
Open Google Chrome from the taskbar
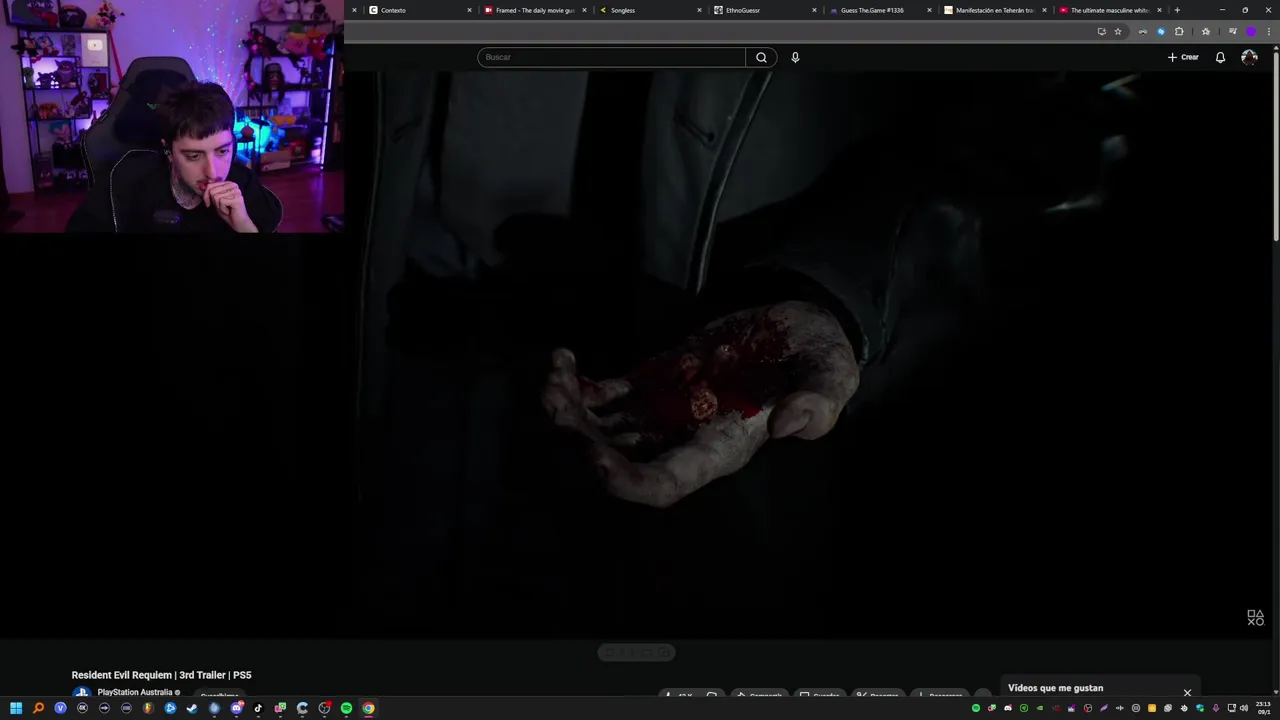click(368, 708)
